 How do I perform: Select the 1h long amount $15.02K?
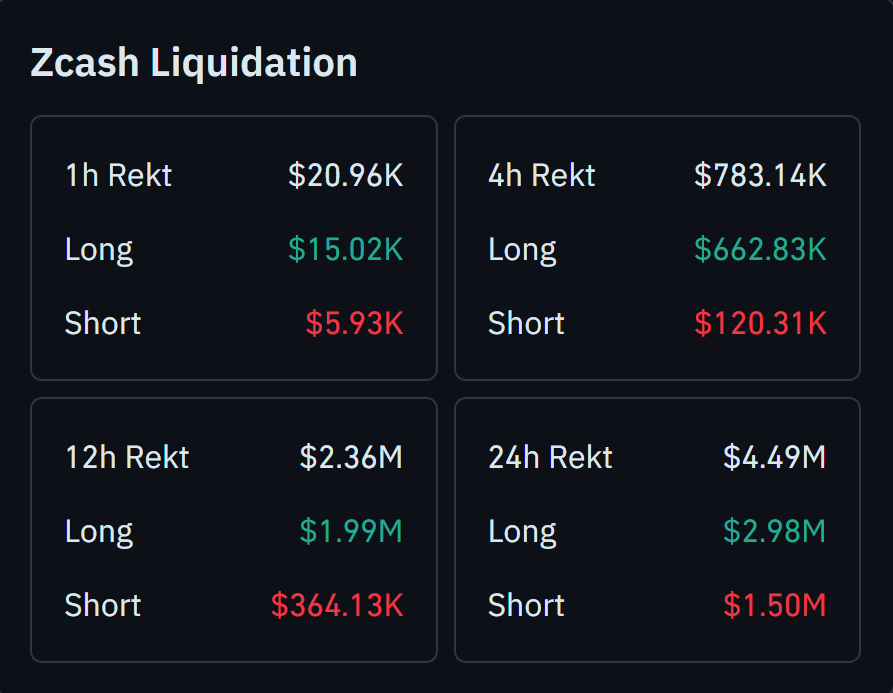(x=345, y=250)
